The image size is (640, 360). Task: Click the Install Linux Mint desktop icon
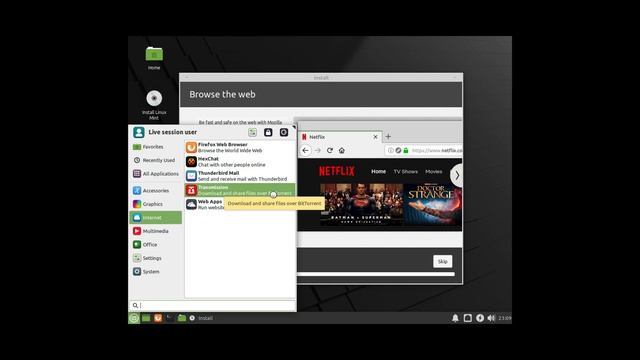(x=154, y=105)
